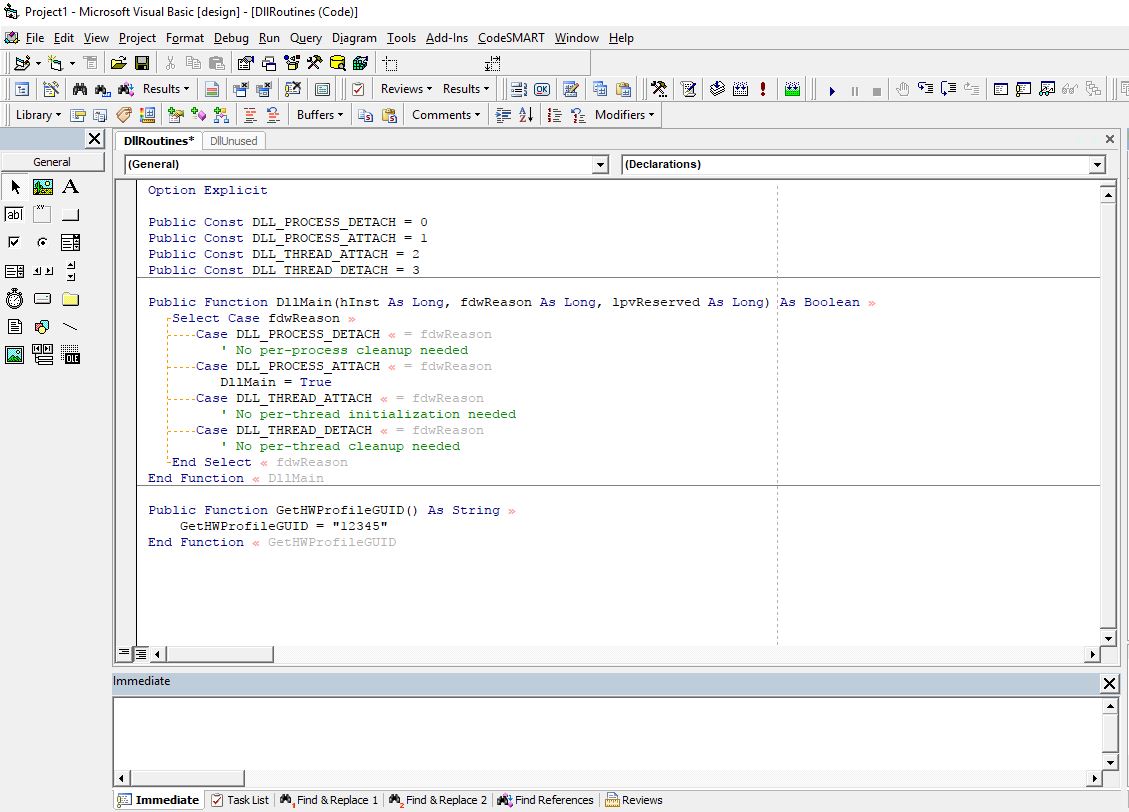Select the Label tool in toolbox
This screenshot has height=812, width=1129.
pyautogui.click(x=71, y=187)
